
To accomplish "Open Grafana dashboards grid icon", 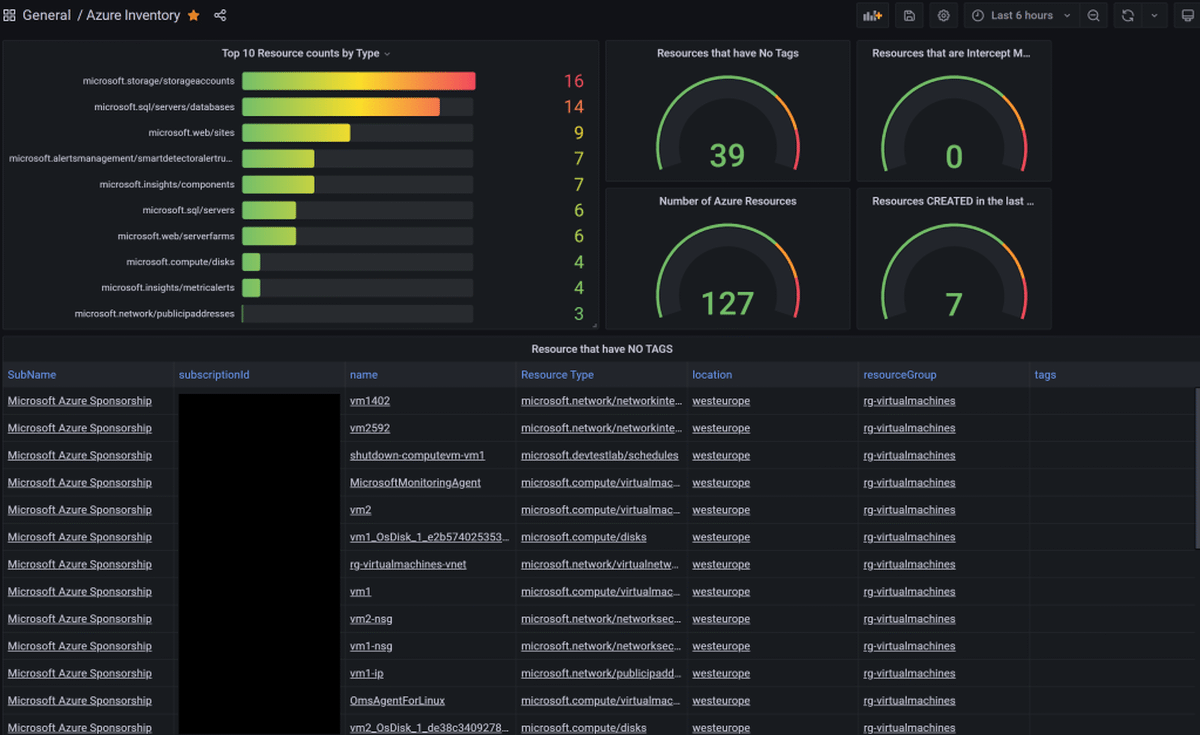I will click(x=9, y=15).
